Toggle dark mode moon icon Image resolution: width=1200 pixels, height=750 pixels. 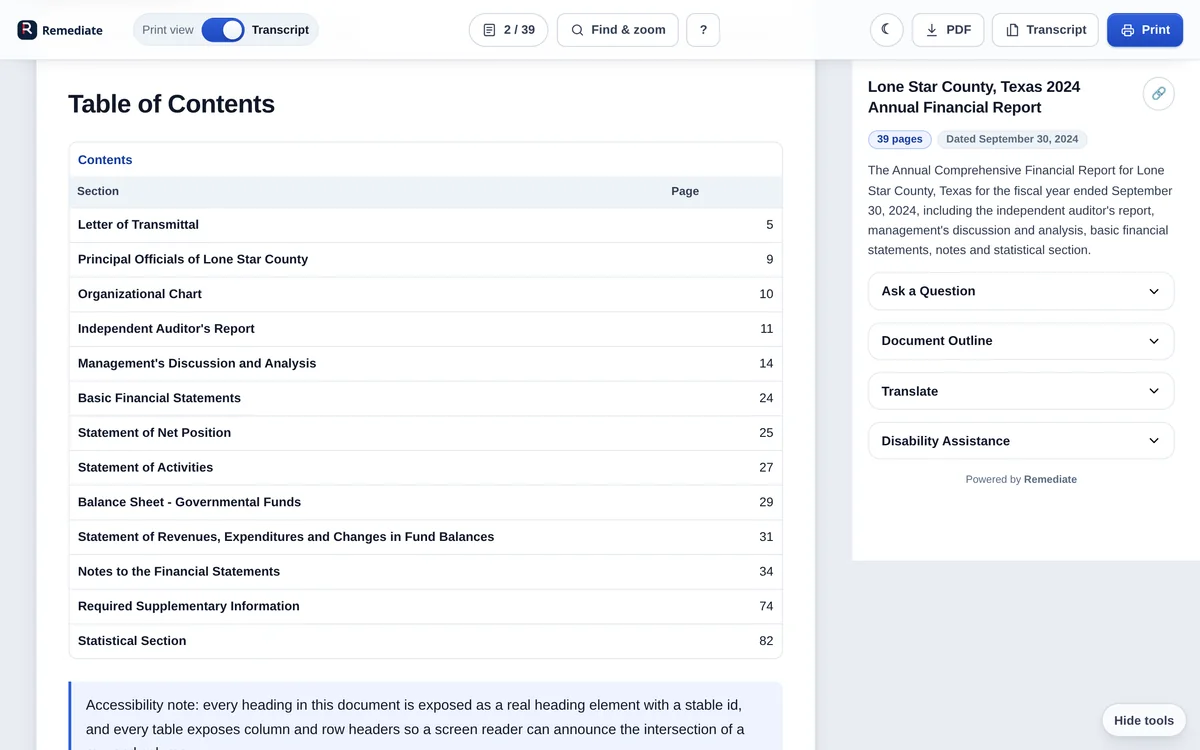pyautogui.click(x=886, y=30)
